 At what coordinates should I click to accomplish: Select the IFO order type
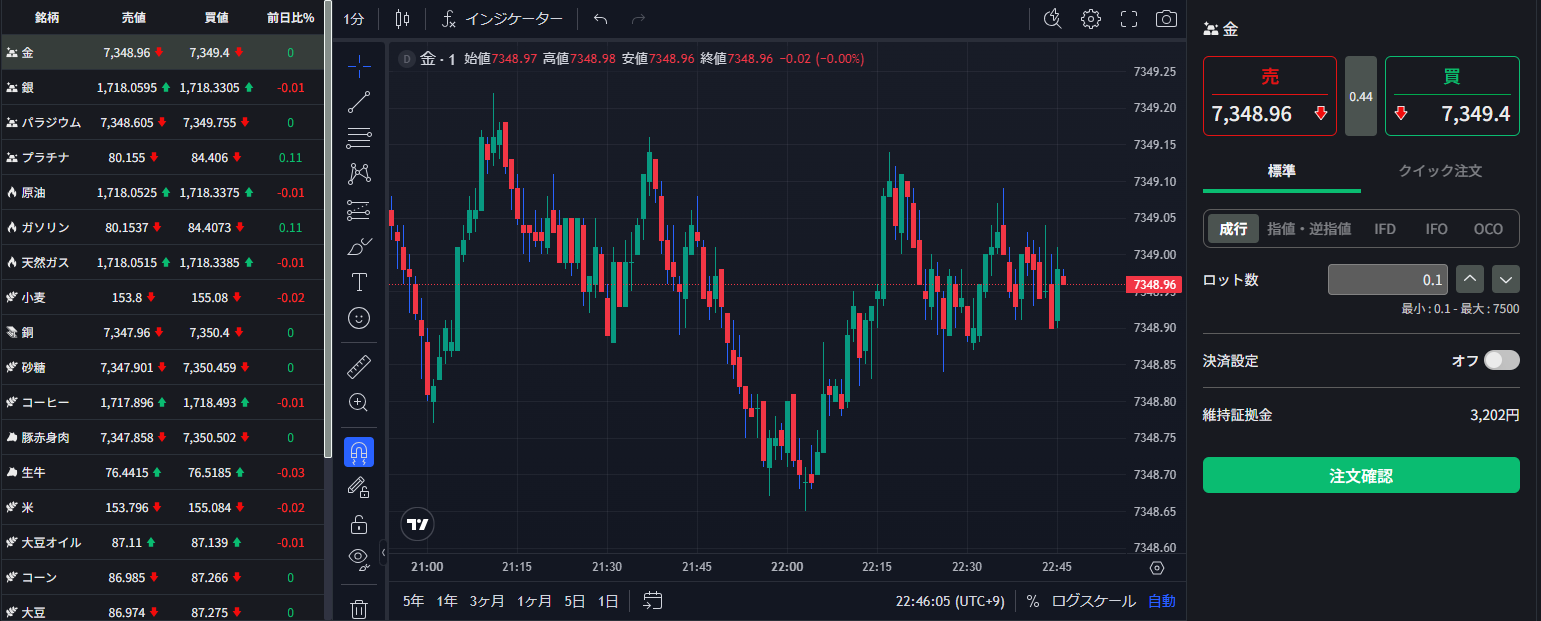coord(1436,229)
